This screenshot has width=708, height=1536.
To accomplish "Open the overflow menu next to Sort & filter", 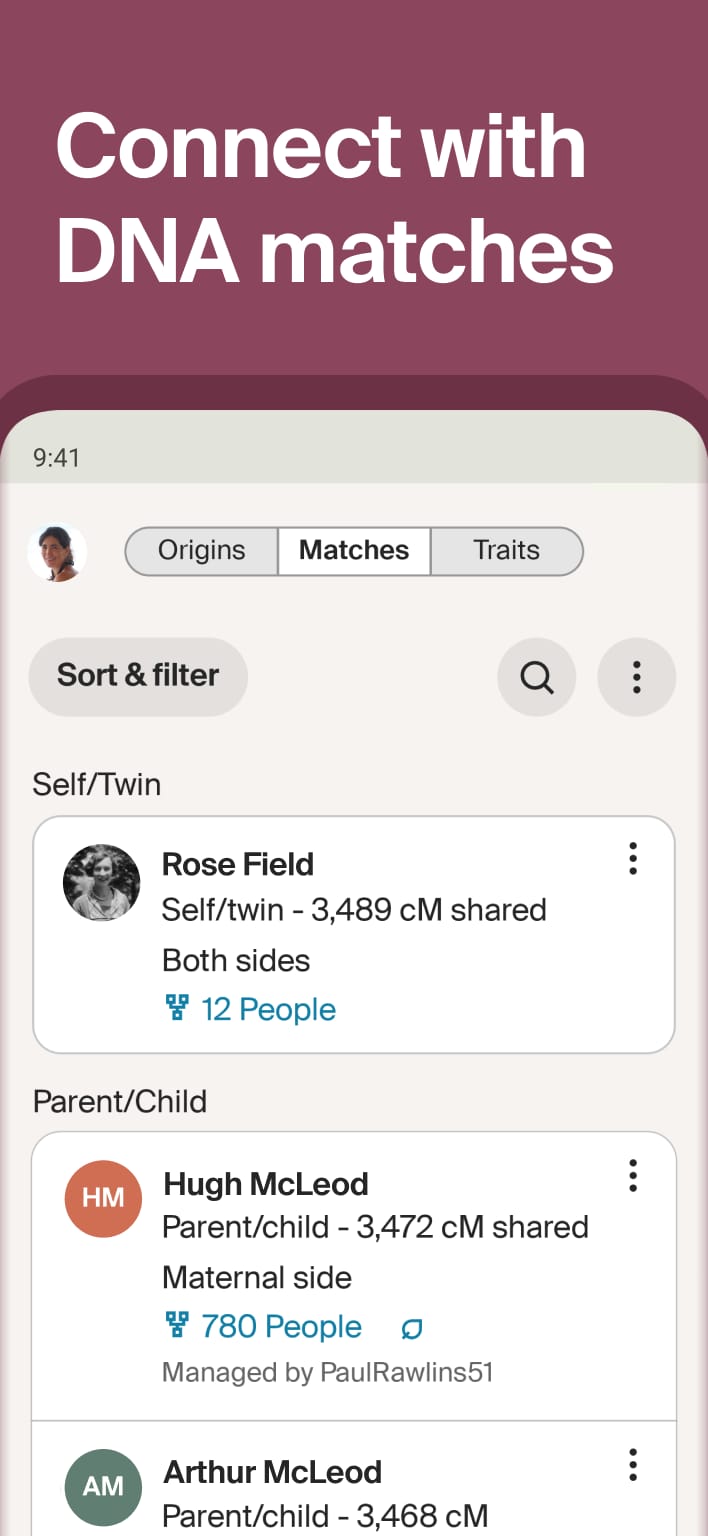I will point(637,677).
